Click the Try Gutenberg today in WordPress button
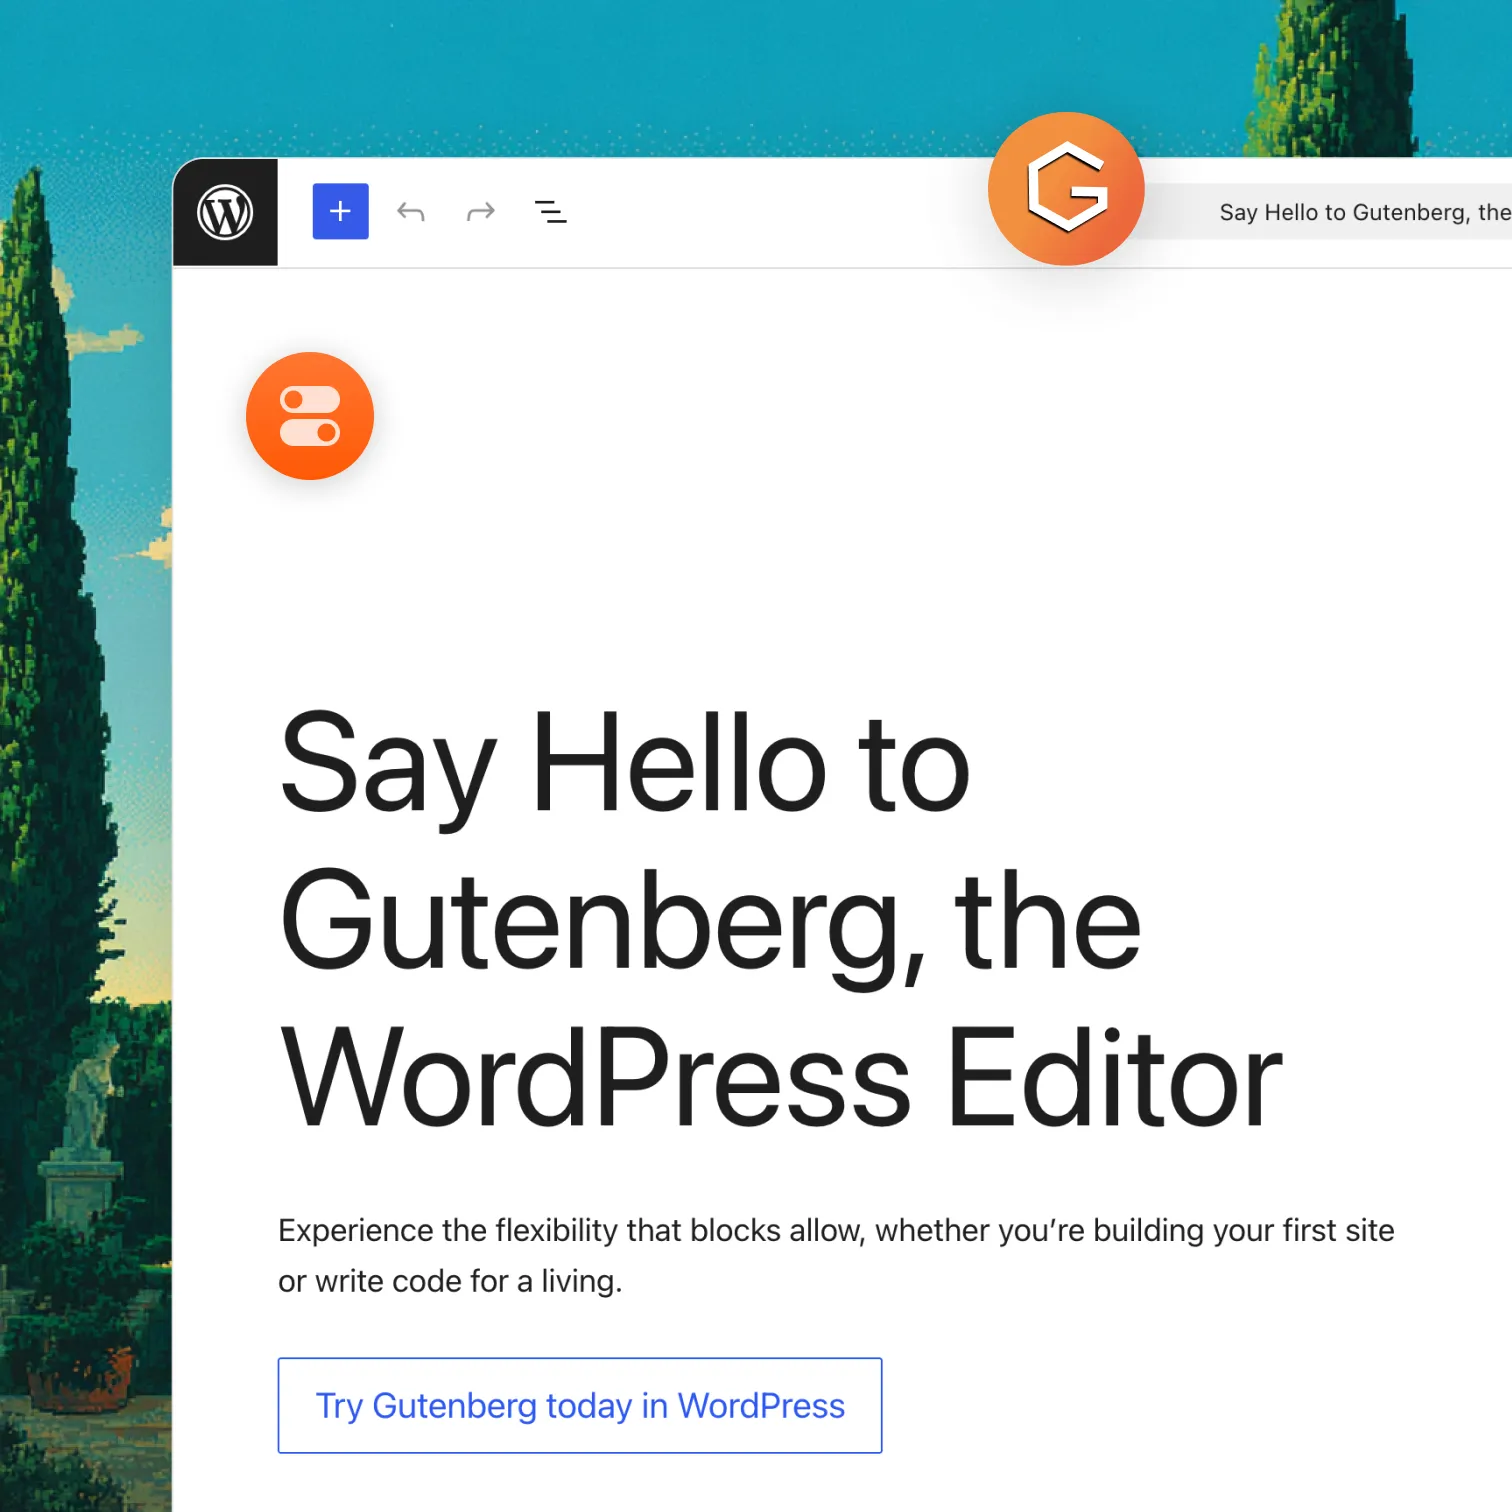Screen dimensions: 1512x1512 coord(580,1405)
